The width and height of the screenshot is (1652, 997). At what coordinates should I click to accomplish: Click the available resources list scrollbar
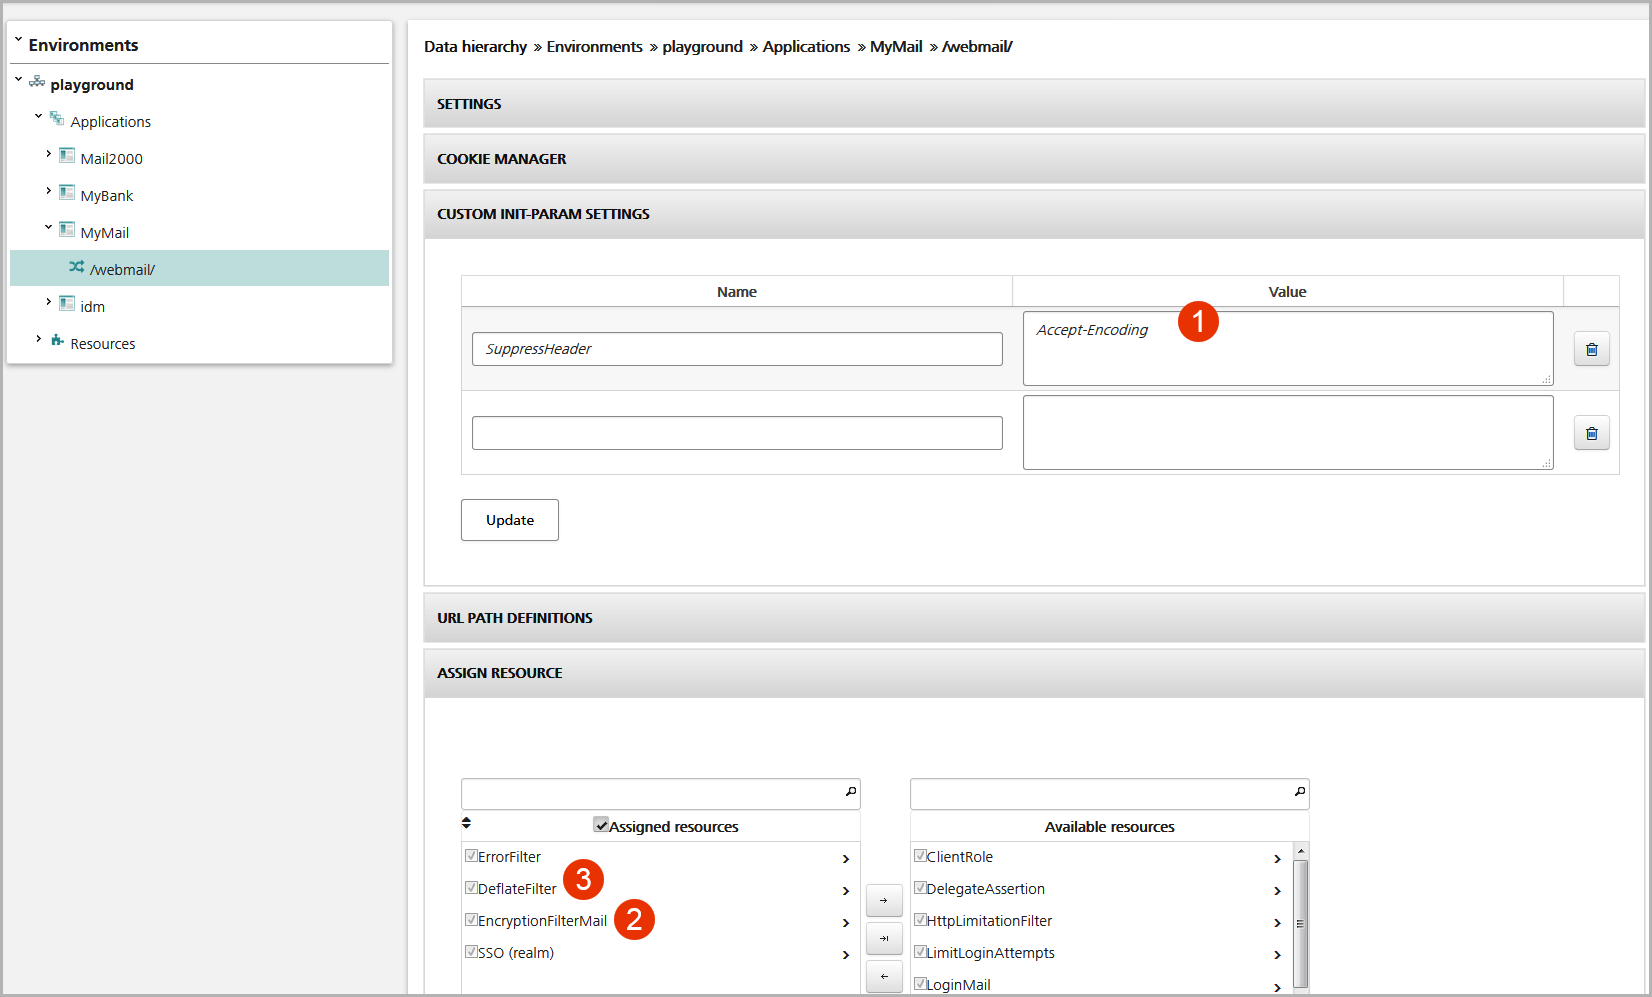tap(1301, 923)
